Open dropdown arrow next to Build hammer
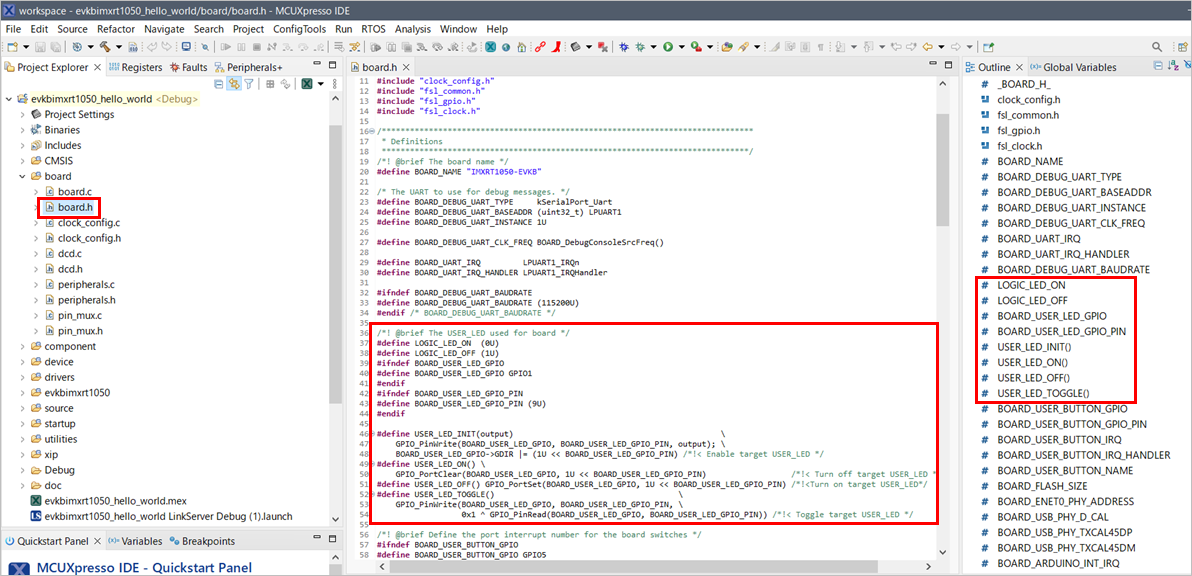Viewport: 1192px width, 576px height. pyautogui.click(x=119, y=46)
